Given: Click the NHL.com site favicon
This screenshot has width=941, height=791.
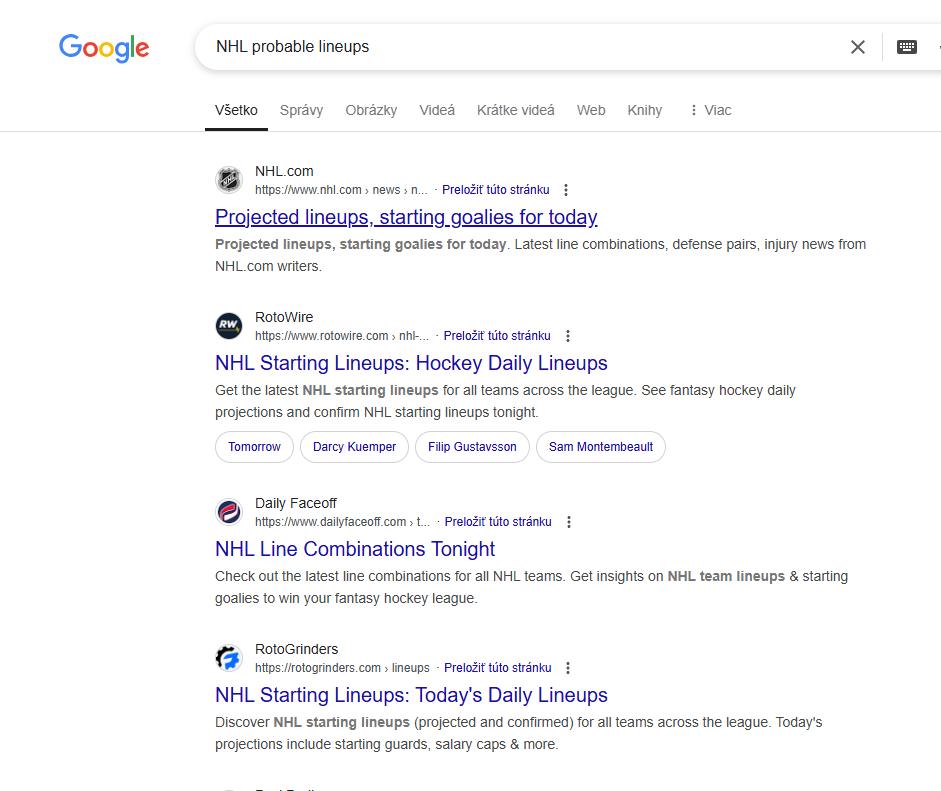Looking at the screenshot, I should pos(229,179).
